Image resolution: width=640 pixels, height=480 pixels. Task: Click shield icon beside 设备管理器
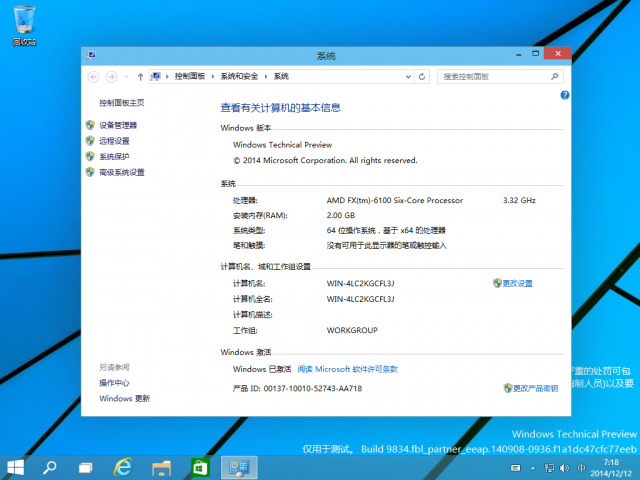[x=90, y=125]
